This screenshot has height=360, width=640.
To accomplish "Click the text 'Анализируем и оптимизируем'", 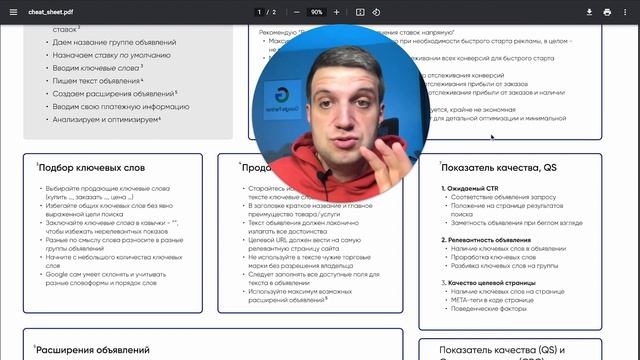I will coord(105,120).
